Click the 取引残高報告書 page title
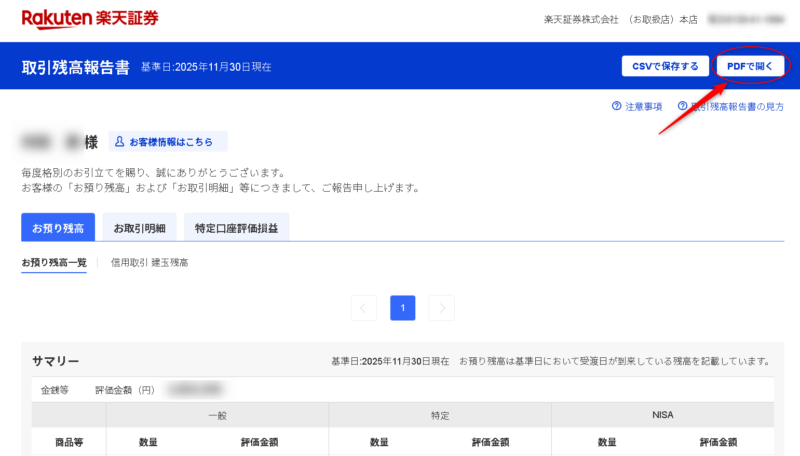This screenshot has height=456, width=800. click(x=75, y=67)
